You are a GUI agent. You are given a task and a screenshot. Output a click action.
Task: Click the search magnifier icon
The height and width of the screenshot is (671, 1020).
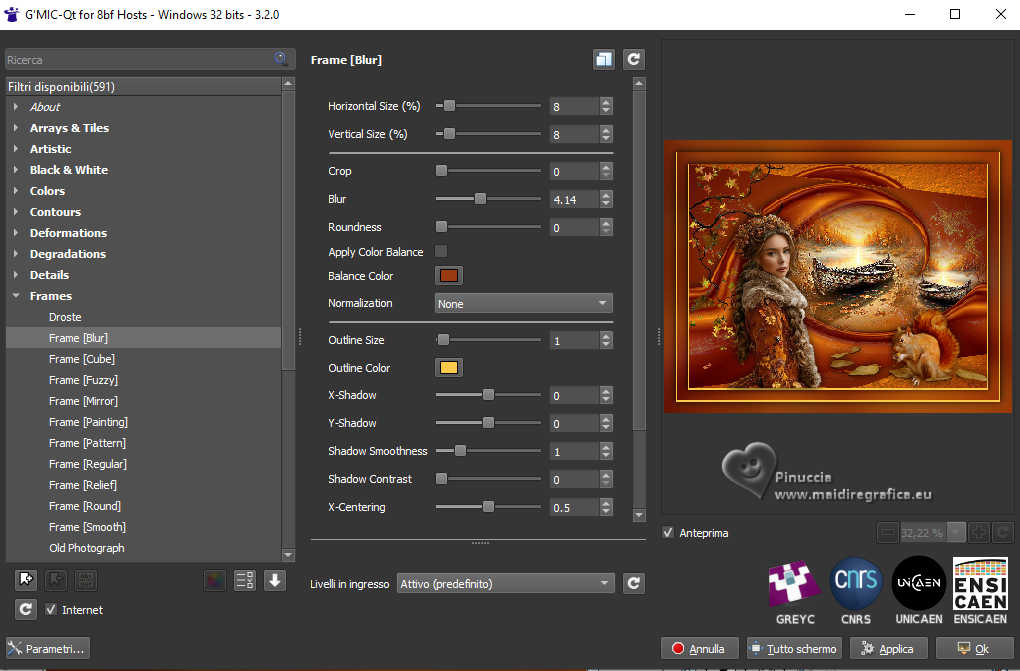click(x=281, y=59)
